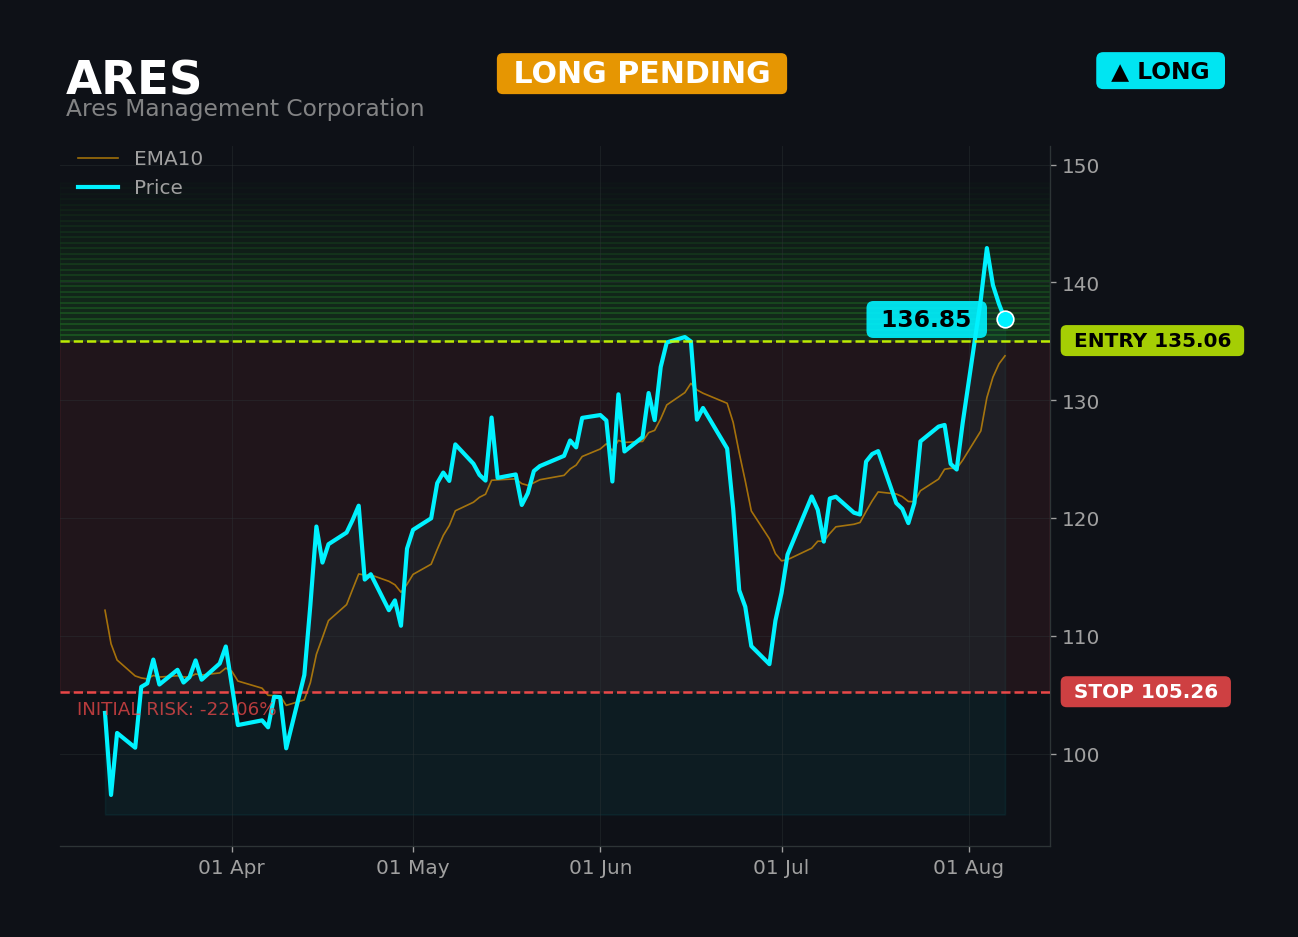Image resolution: width=1298 pixels, height=937 pixels.
Task: Click the up-triangle icon in LONG badge
Action: coord(1120,72)
